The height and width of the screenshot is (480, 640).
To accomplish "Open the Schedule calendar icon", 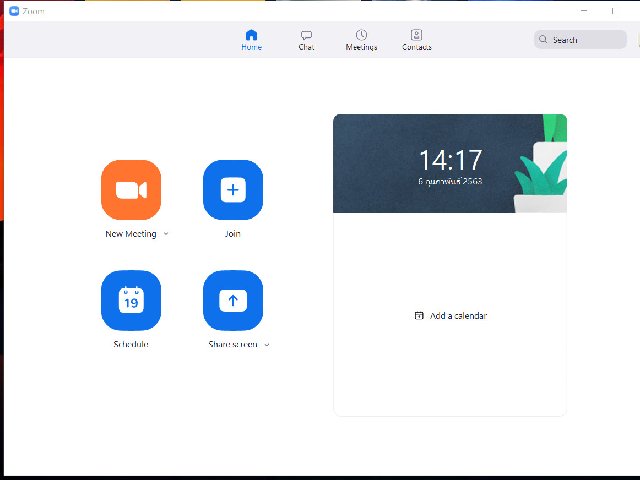I will [131, 300].
